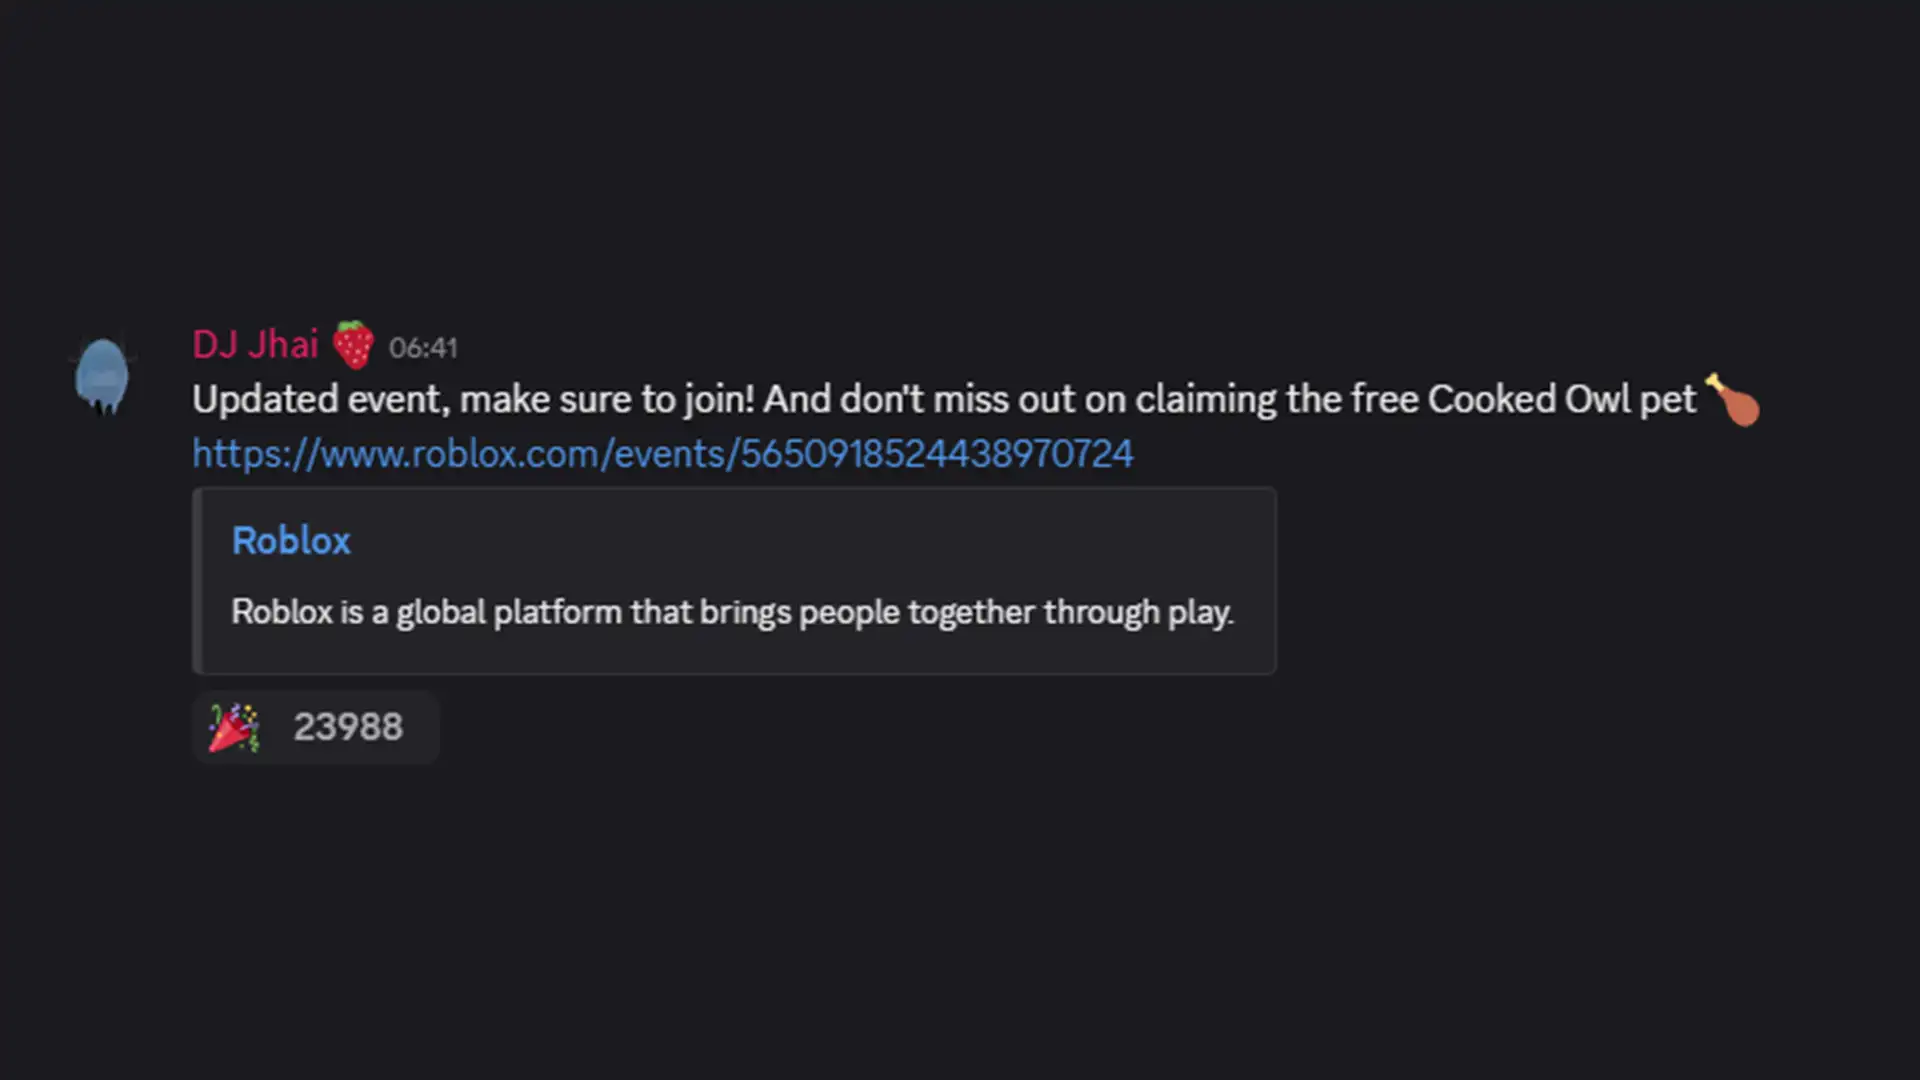
Task: Click the poultry leg emoji after message
Action: pyautogui.click(x=1733, y=399)
